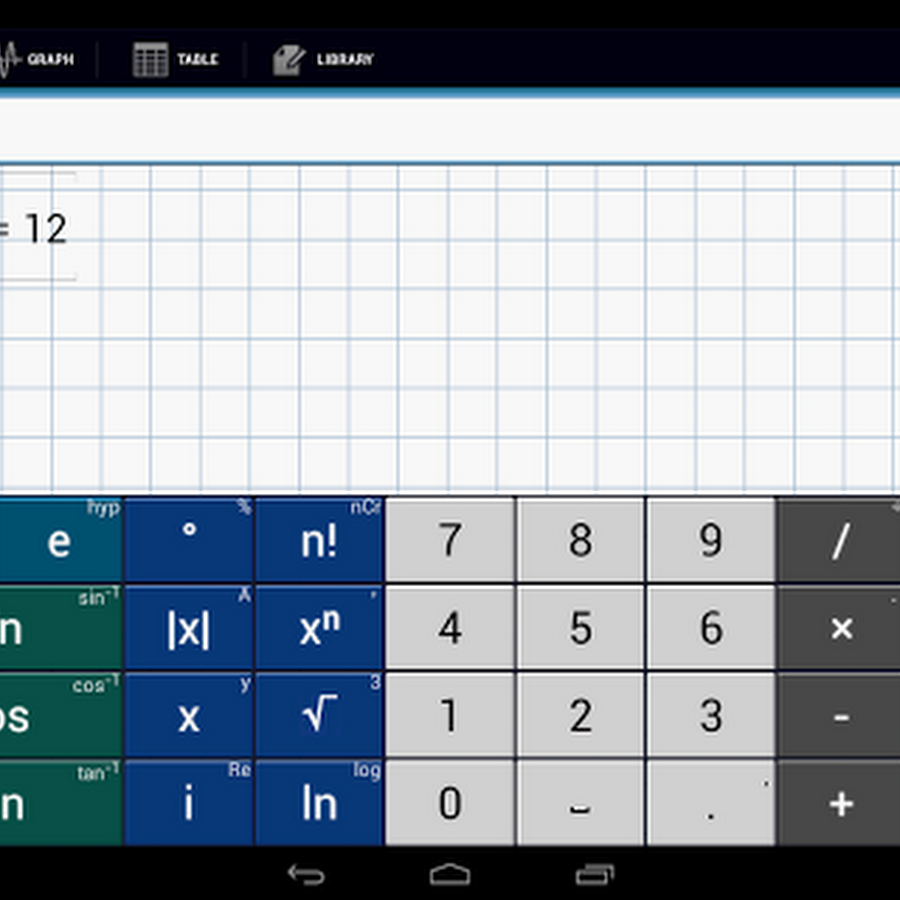The height and width of the screenshot is (900, 900).
Task: Tap the division slash key
Action: 839,541
